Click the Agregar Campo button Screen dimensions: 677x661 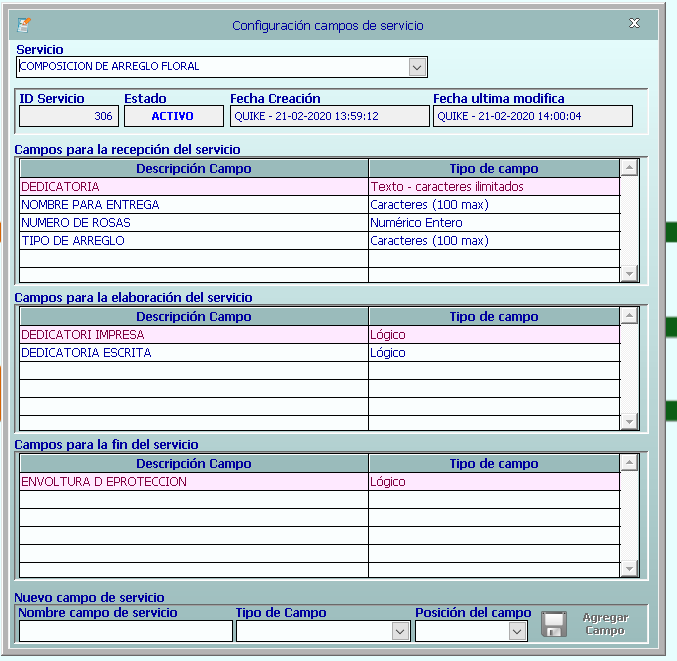click(605, 624)
